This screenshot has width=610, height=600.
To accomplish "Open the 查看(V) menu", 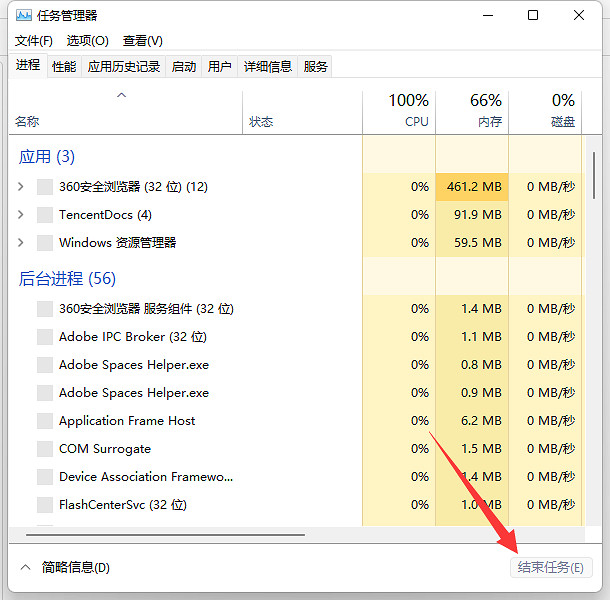I will pyautogui.click(x=142, y=41).
